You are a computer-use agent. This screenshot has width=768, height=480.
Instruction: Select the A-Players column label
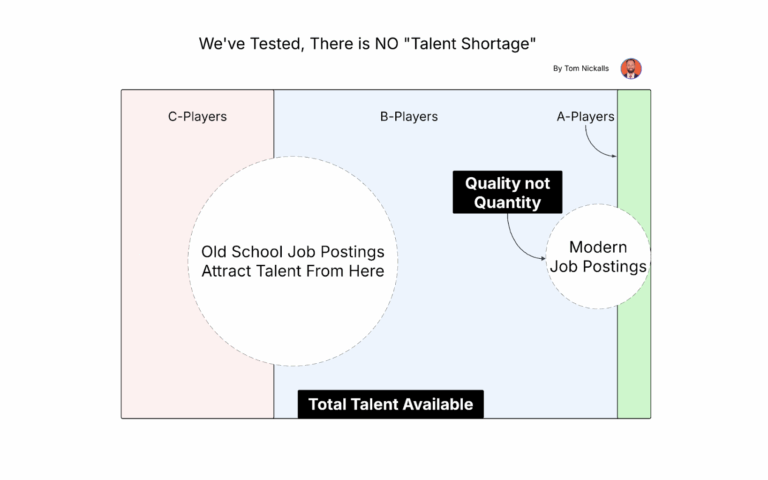click(x=585, y=117)
